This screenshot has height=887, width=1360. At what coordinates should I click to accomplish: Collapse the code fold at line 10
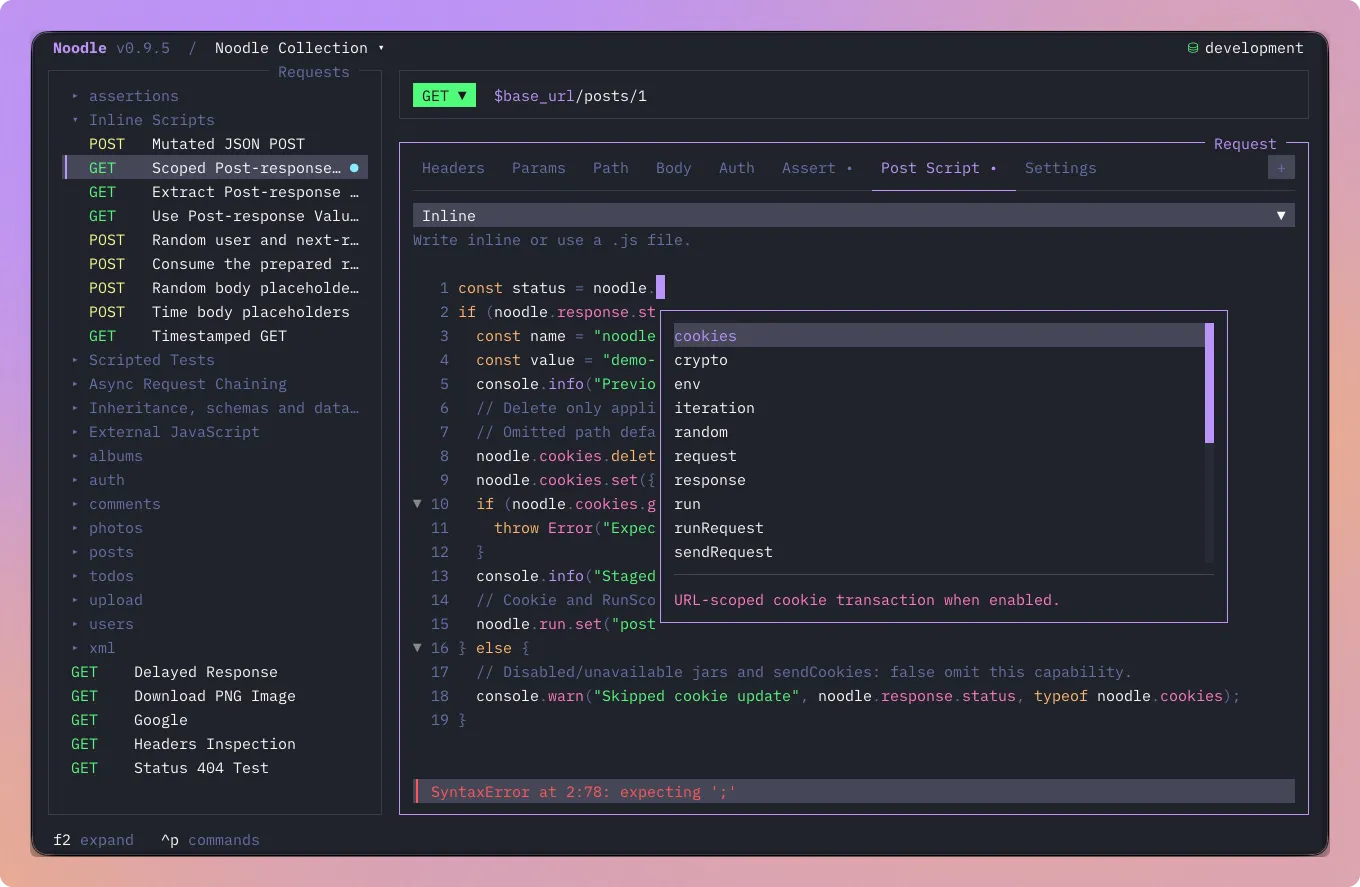(x=418, y=504)
